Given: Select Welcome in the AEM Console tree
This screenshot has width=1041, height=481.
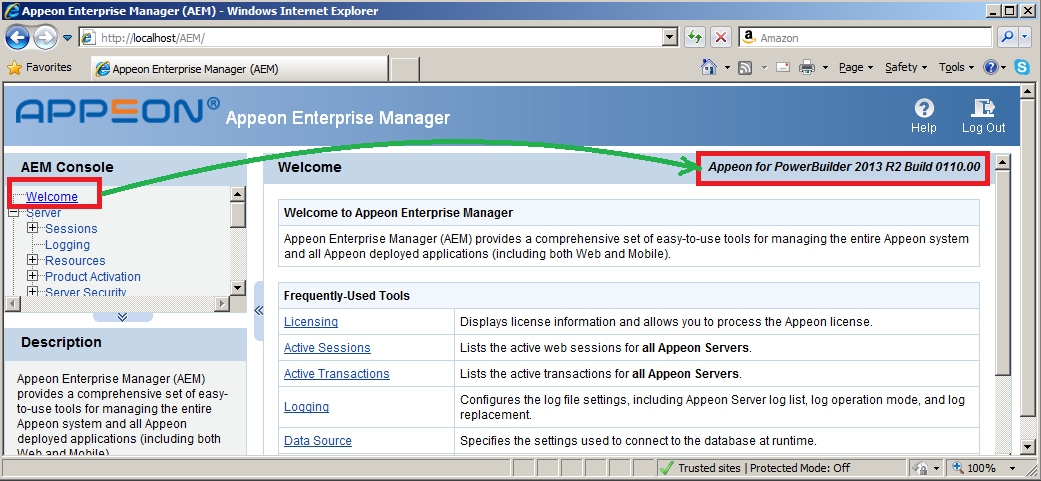Looking at the screenshot, I should [x=52, y=196].
